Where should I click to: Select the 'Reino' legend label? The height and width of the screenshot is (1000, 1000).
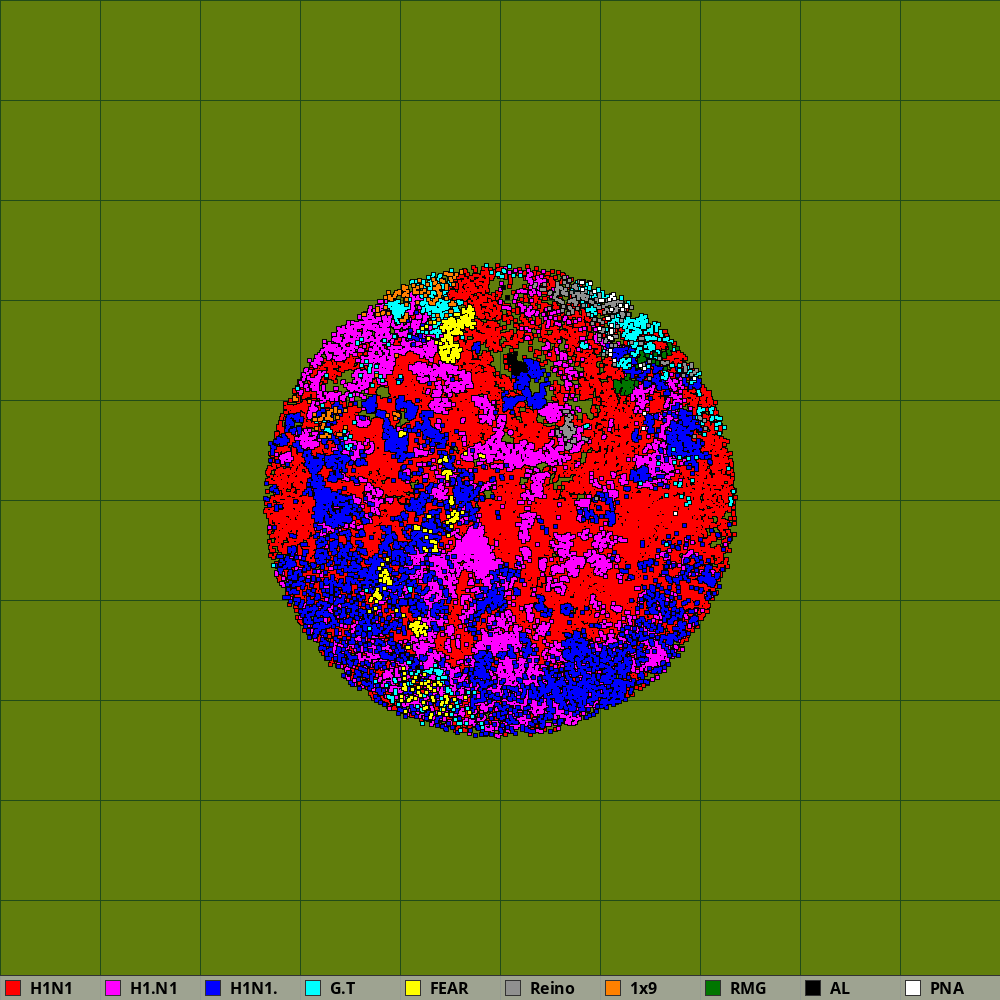tap(552, 988)
